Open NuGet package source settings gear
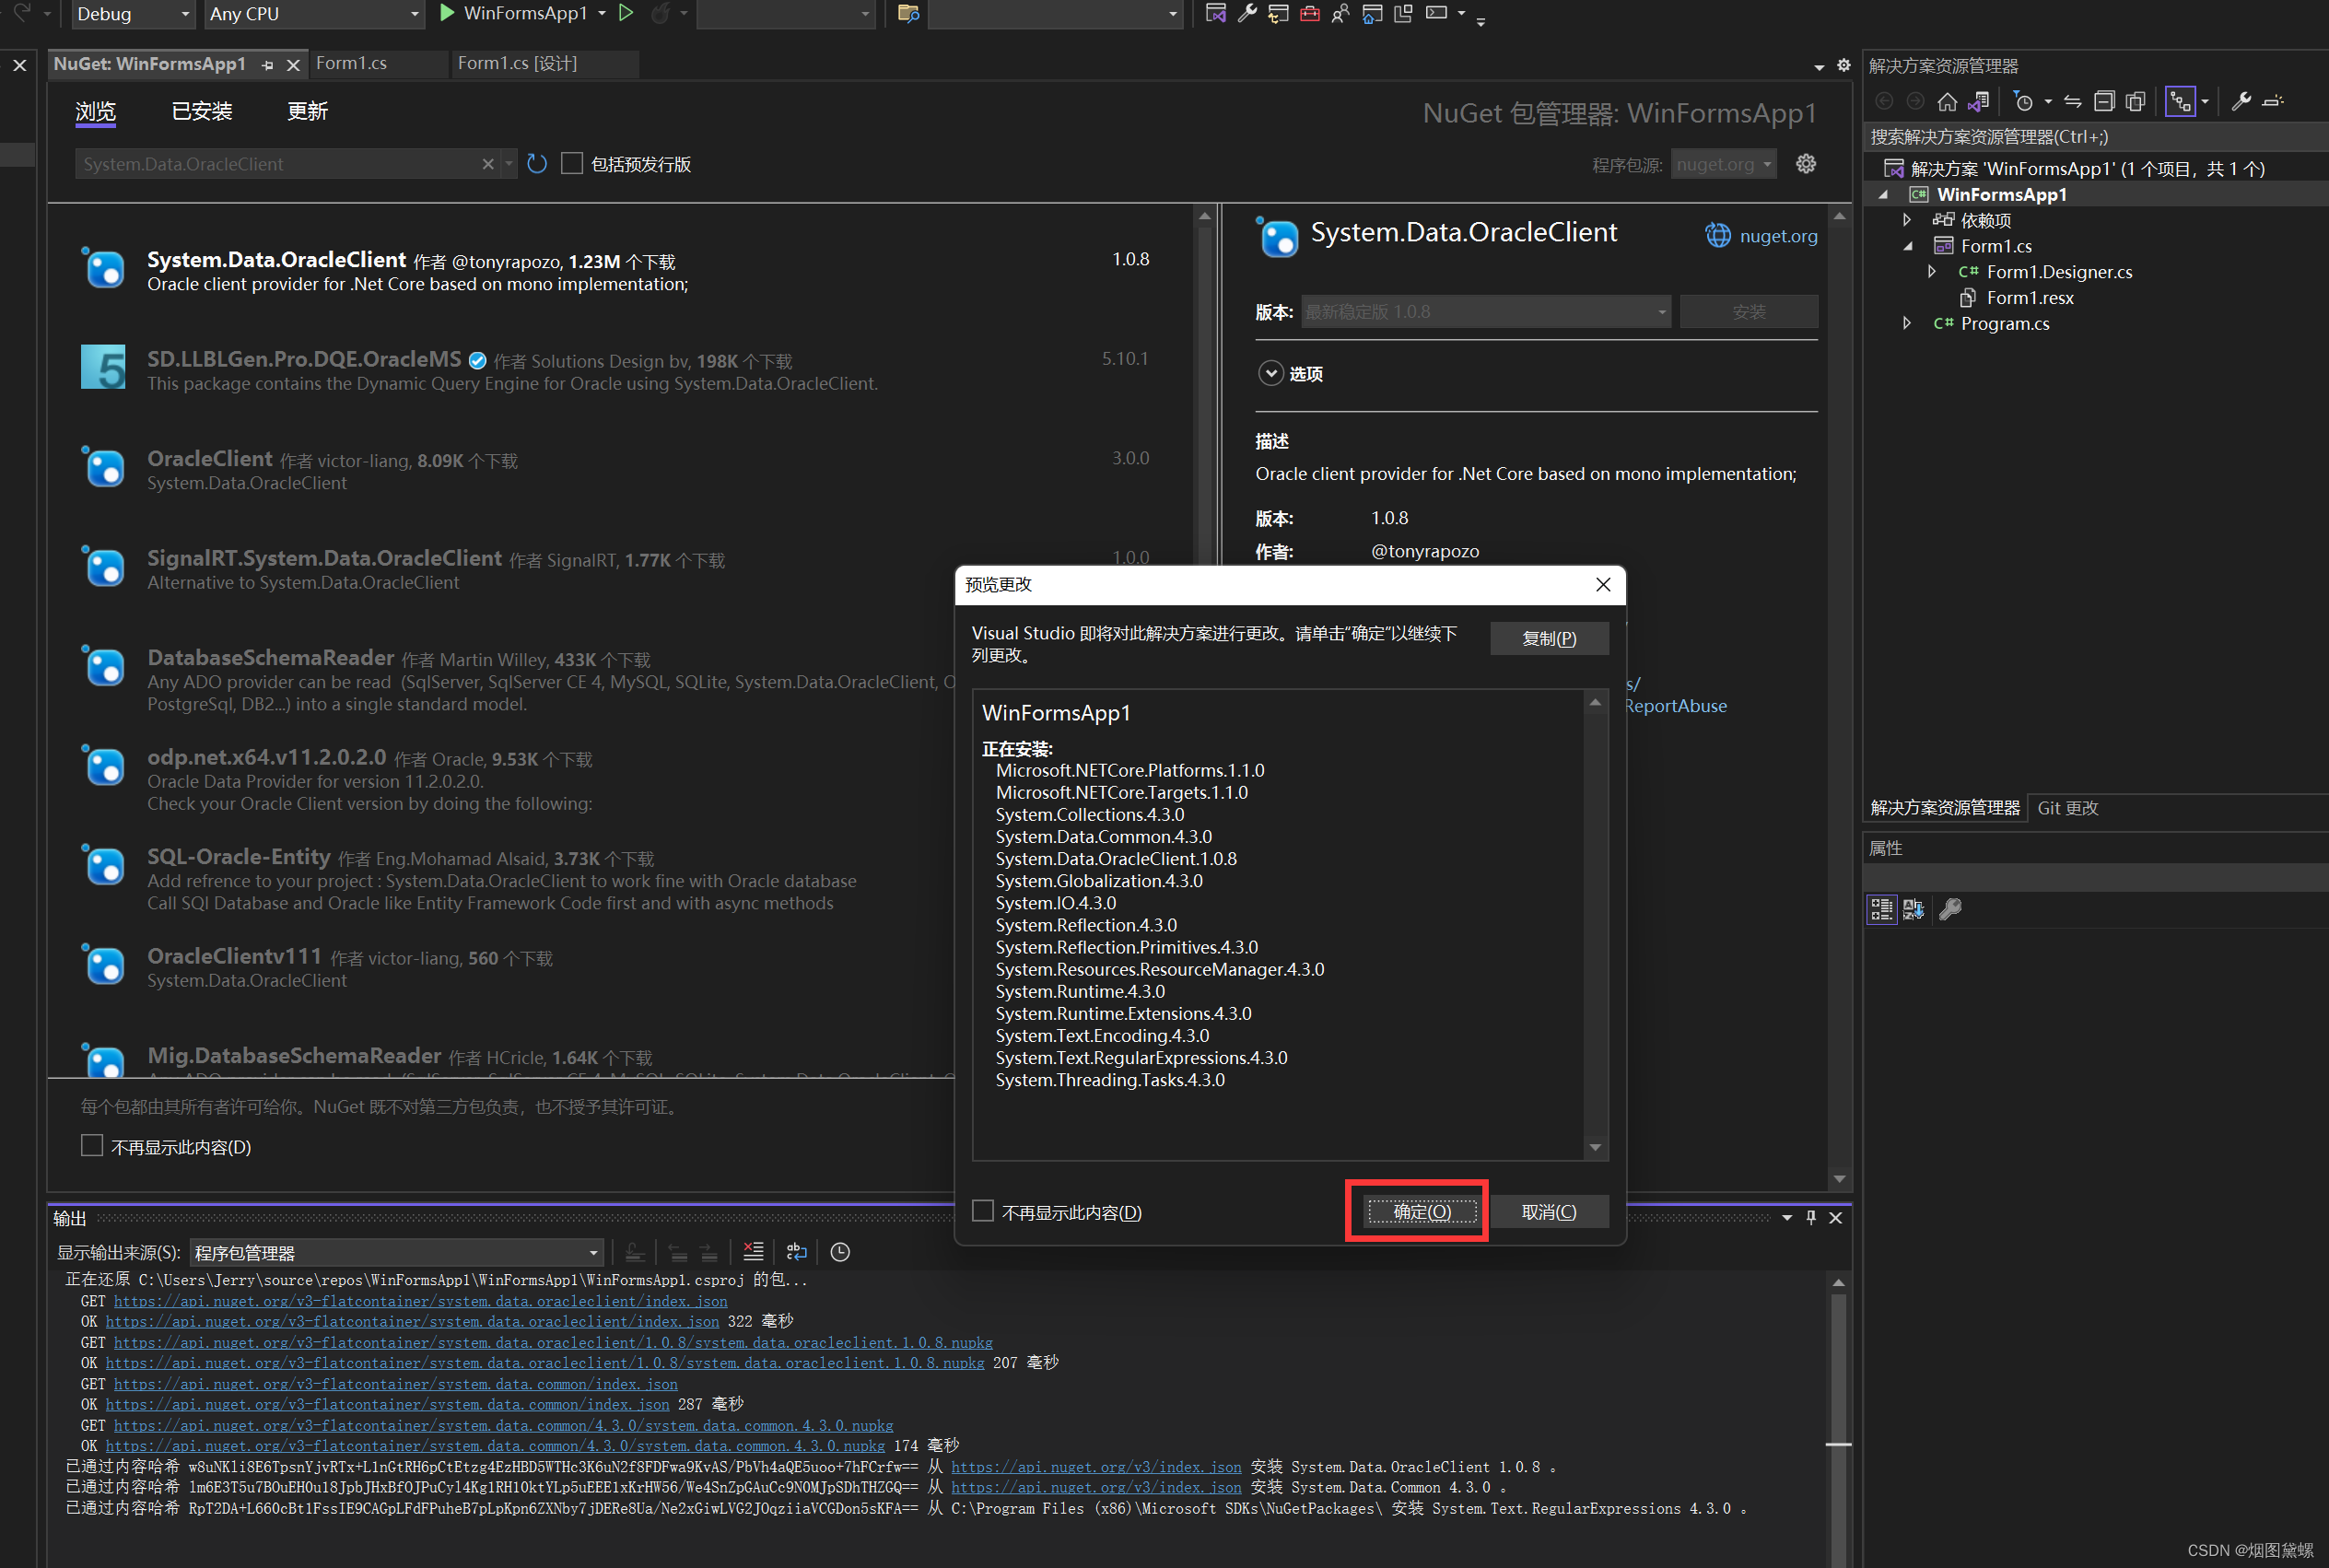The width and height of the screenshot is (2329, 1568). [x=1805, y=163]
